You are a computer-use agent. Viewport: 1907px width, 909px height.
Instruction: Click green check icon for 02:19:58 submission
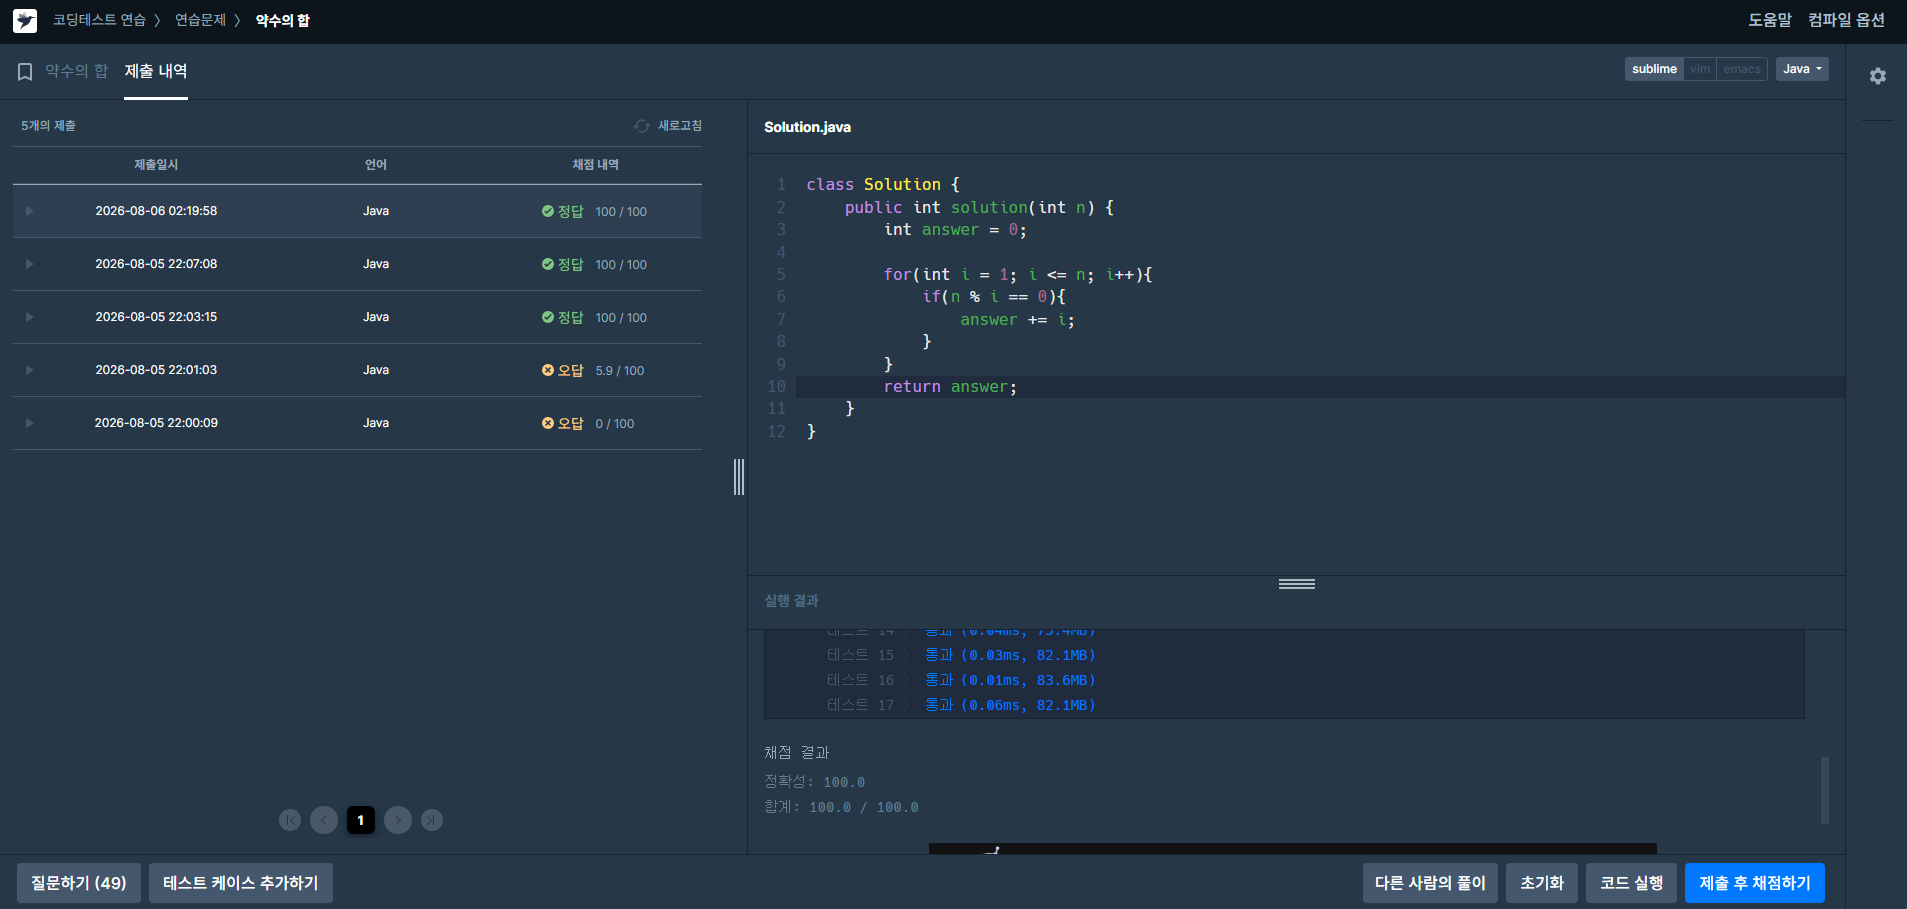tap(548, 211)
